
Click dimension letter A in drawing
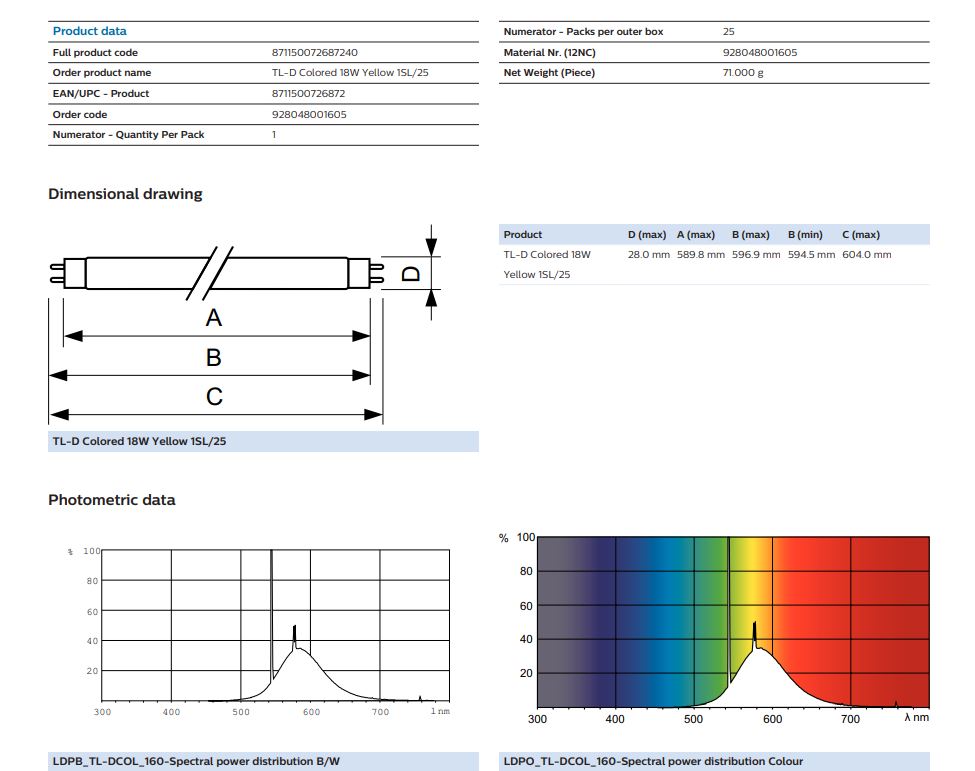213,318
